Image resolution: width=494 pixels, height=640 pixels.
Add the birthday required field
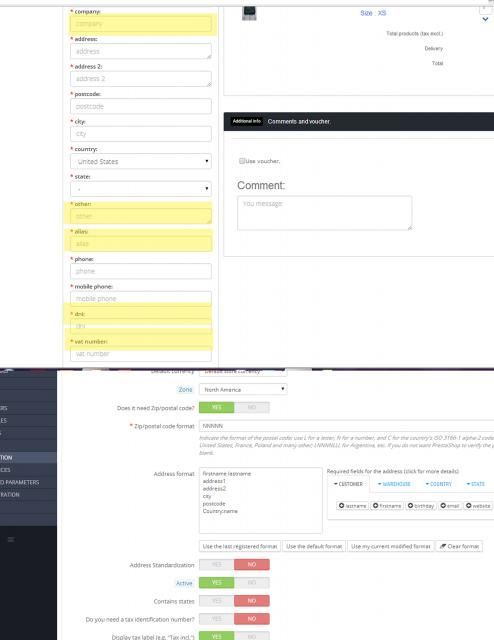pyautogui.click(x=421, y=506)
